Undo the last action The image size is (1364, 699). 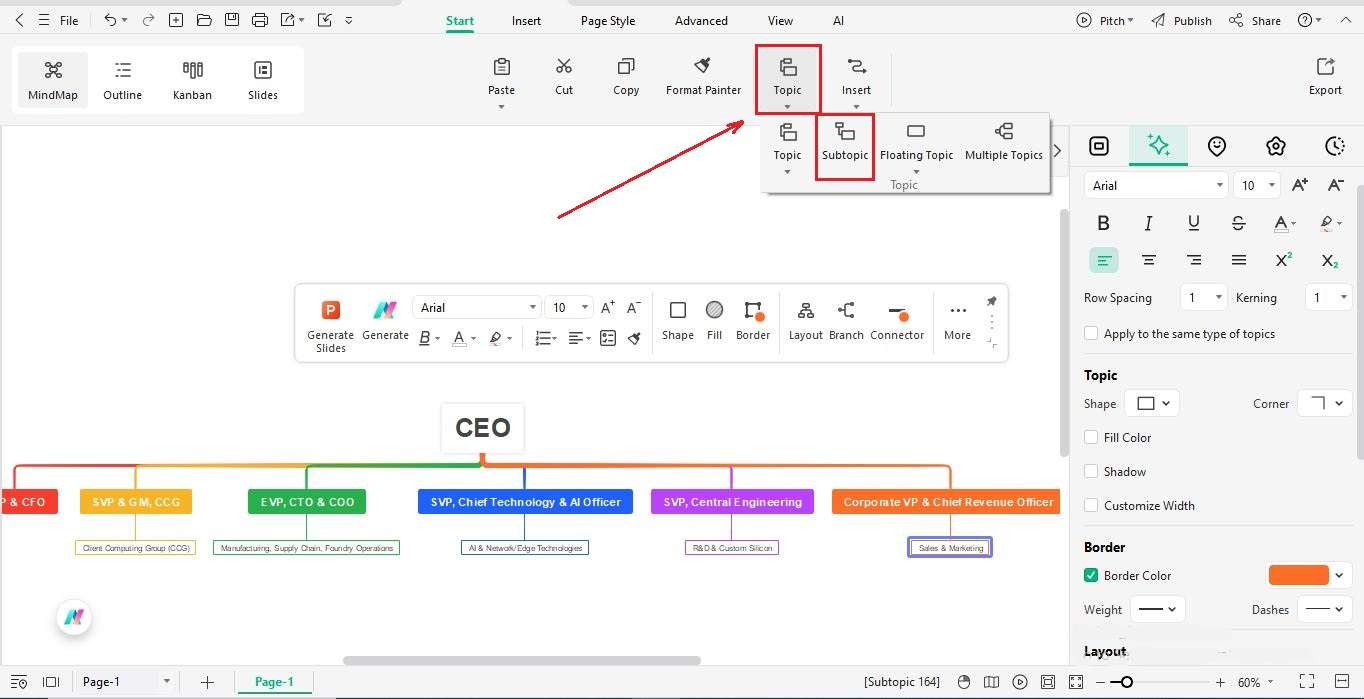[110, 20]
